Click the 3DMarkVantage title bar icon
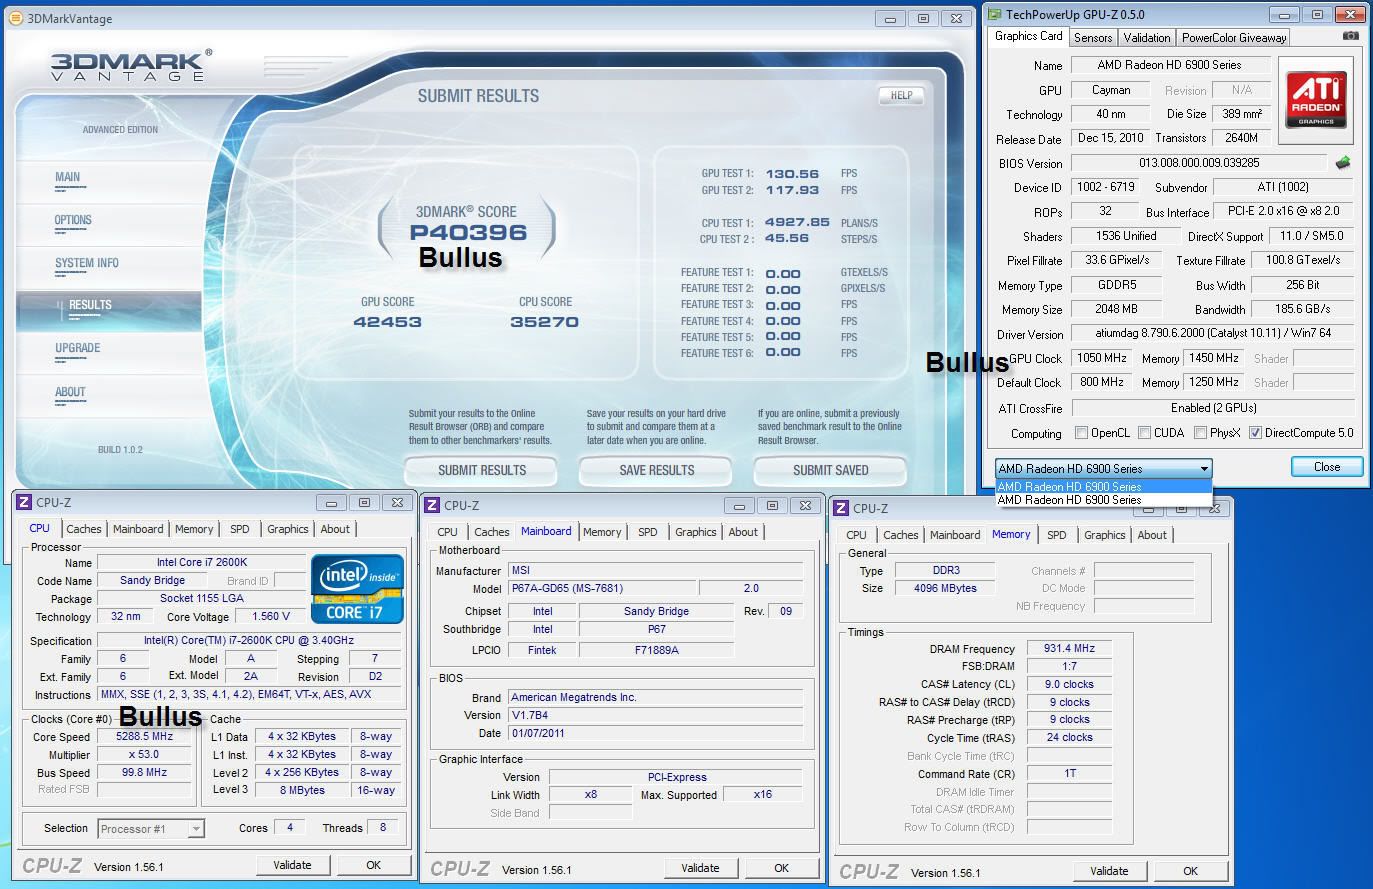The width and height of the screenshot is (1373, 889). (16, 18)
